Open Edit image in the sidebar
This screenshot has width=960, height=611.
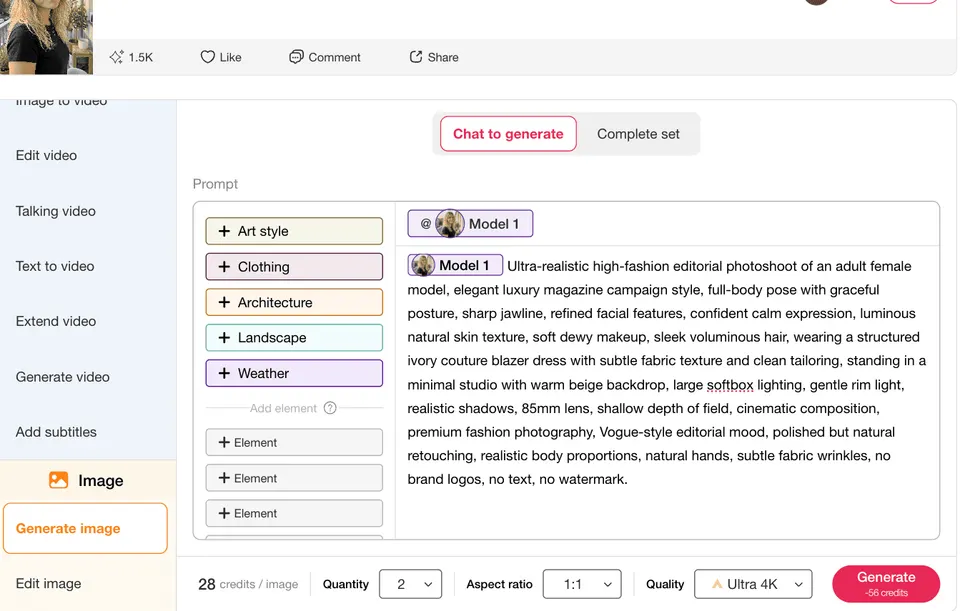click(x=48, y=584)
